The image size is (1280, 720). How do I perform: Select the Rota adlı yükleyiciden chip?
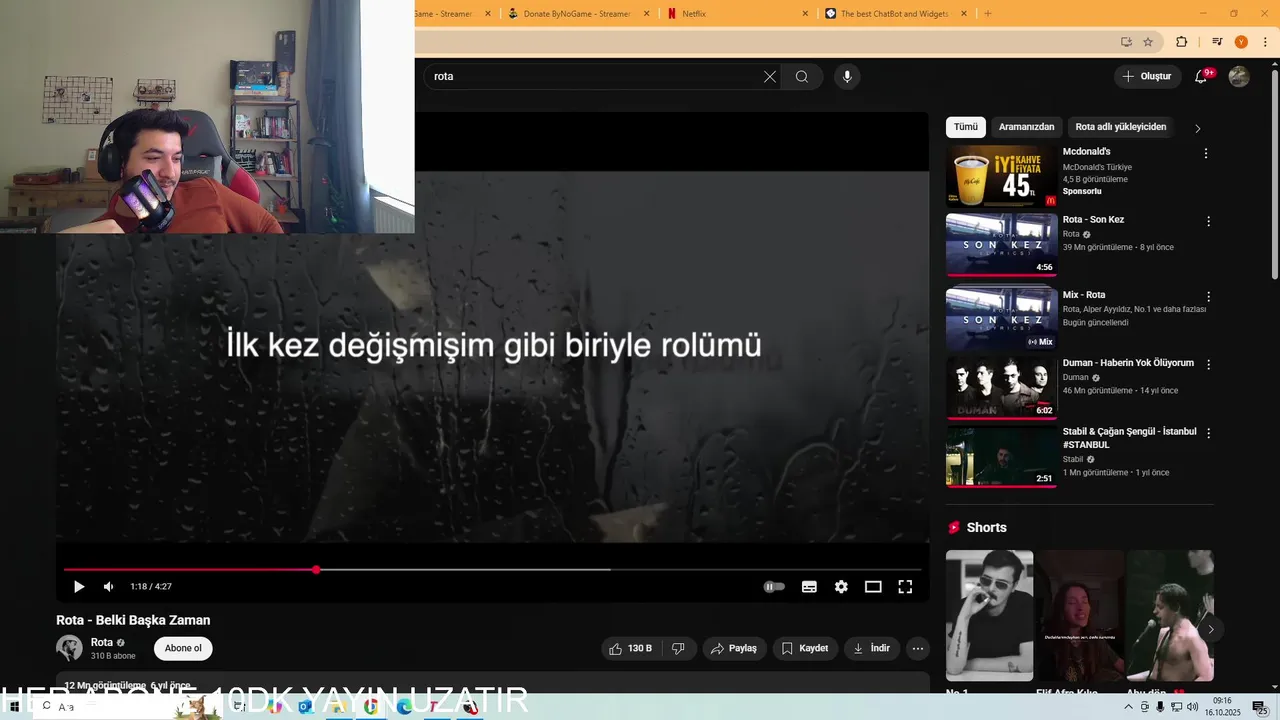tap(1121, 127)
